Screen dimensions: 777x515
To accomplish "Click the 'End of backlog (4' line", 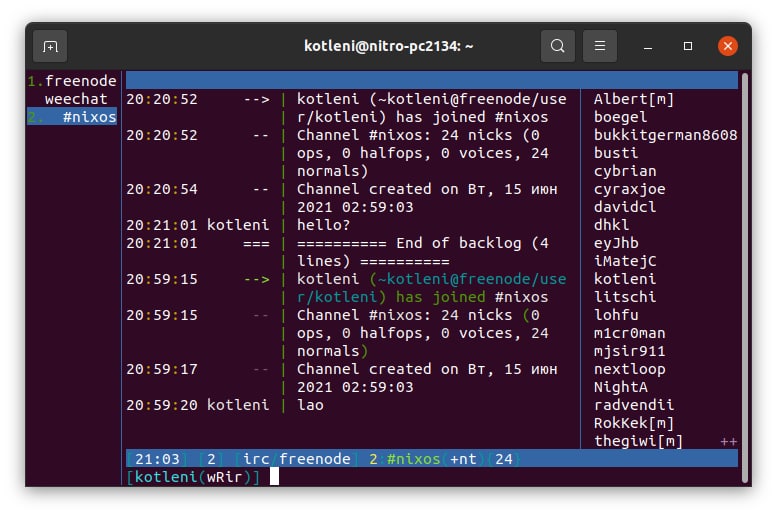I will pyautogui.click(x=423, y=243).
